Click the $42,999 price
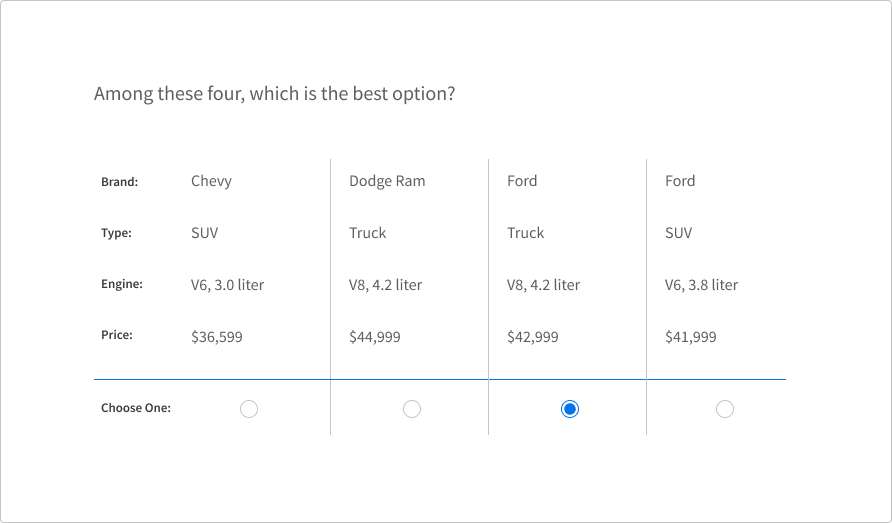 click(x=533, y=337)
